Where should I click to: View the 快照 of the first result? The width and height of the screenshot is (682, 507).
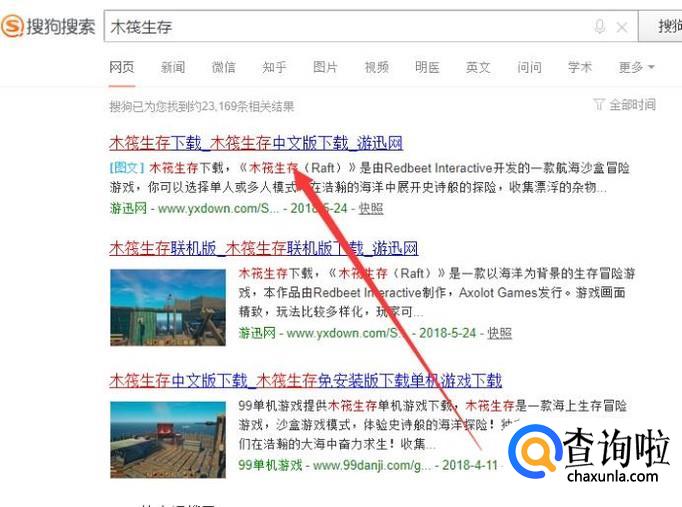coord(371,208)
